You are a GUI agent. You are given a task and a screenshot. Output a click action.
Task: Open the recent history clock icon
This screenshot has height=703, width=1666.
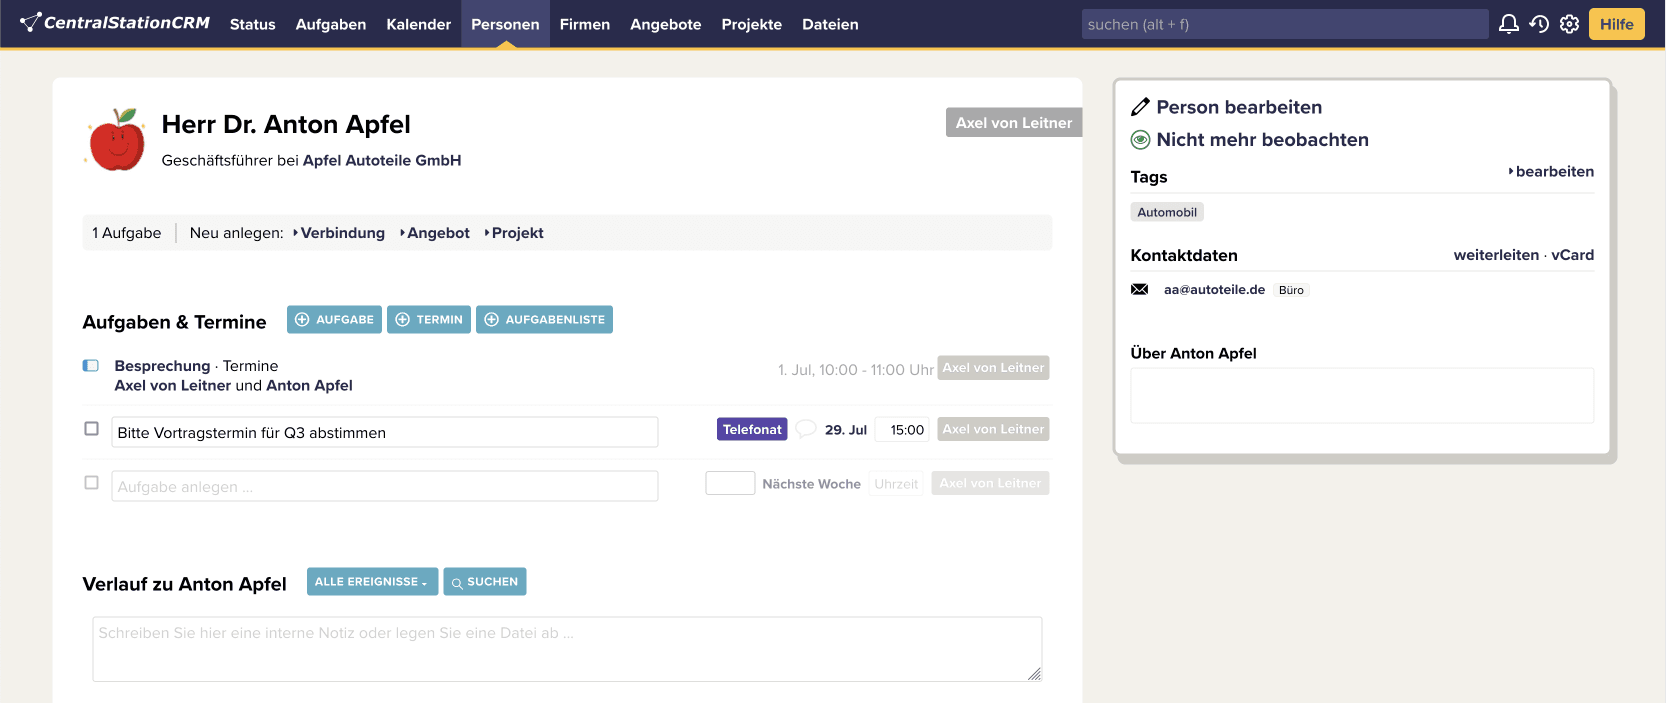(1539, 24)
